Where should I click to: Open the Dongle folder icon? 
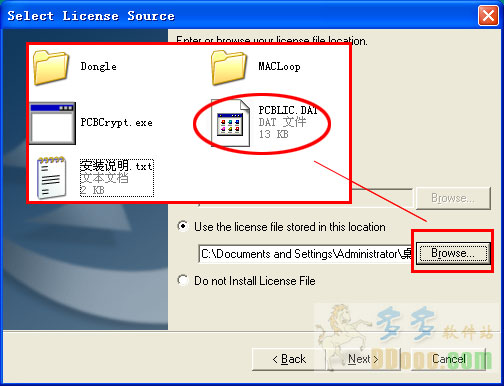coord(51,67)
